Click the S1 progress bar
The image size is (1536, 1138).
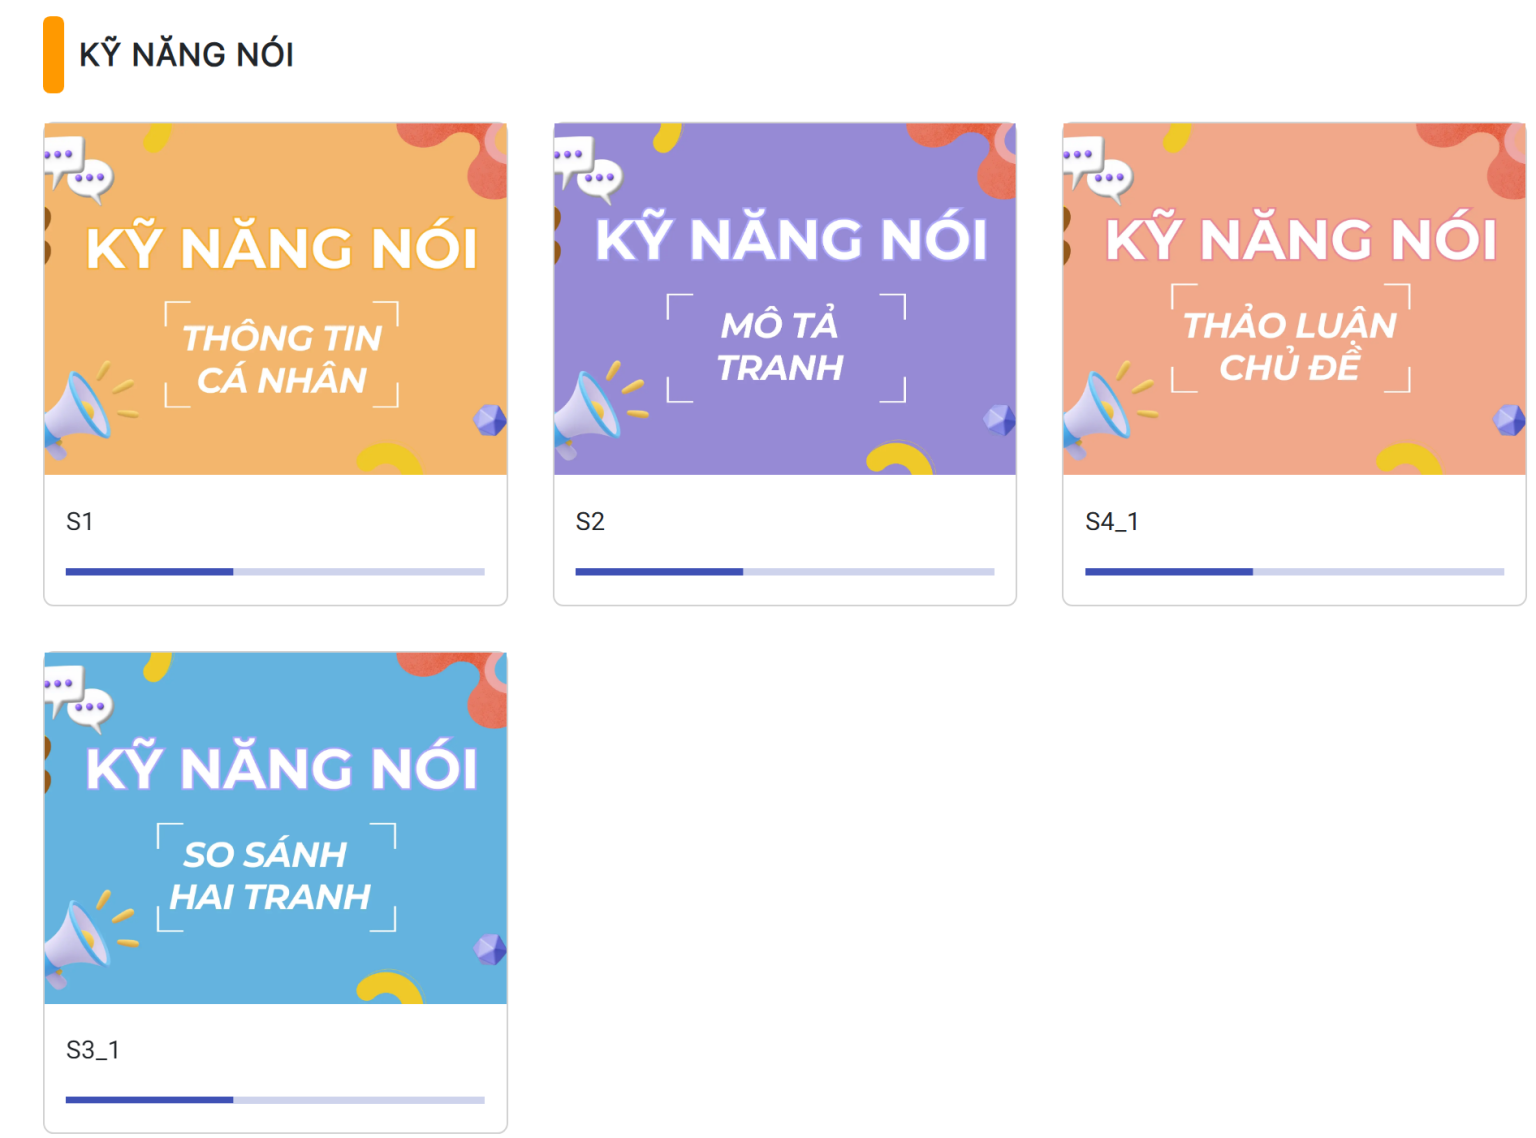[275, 572]
